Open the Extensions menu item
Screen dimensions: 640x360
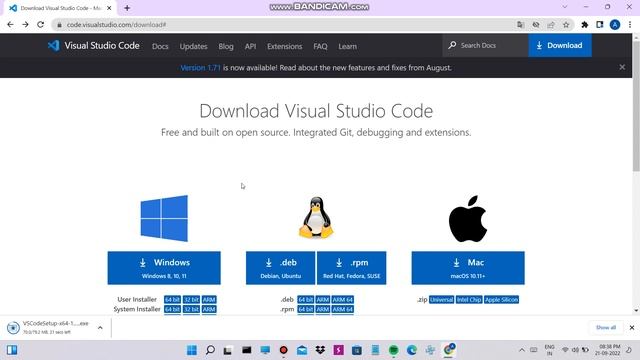(x=284, y=46)
